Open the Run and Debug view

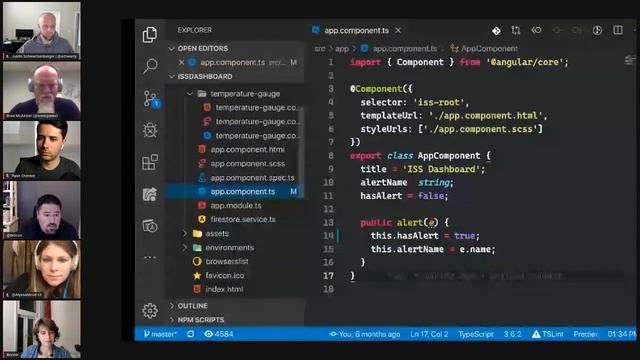(x=150, y=131)
